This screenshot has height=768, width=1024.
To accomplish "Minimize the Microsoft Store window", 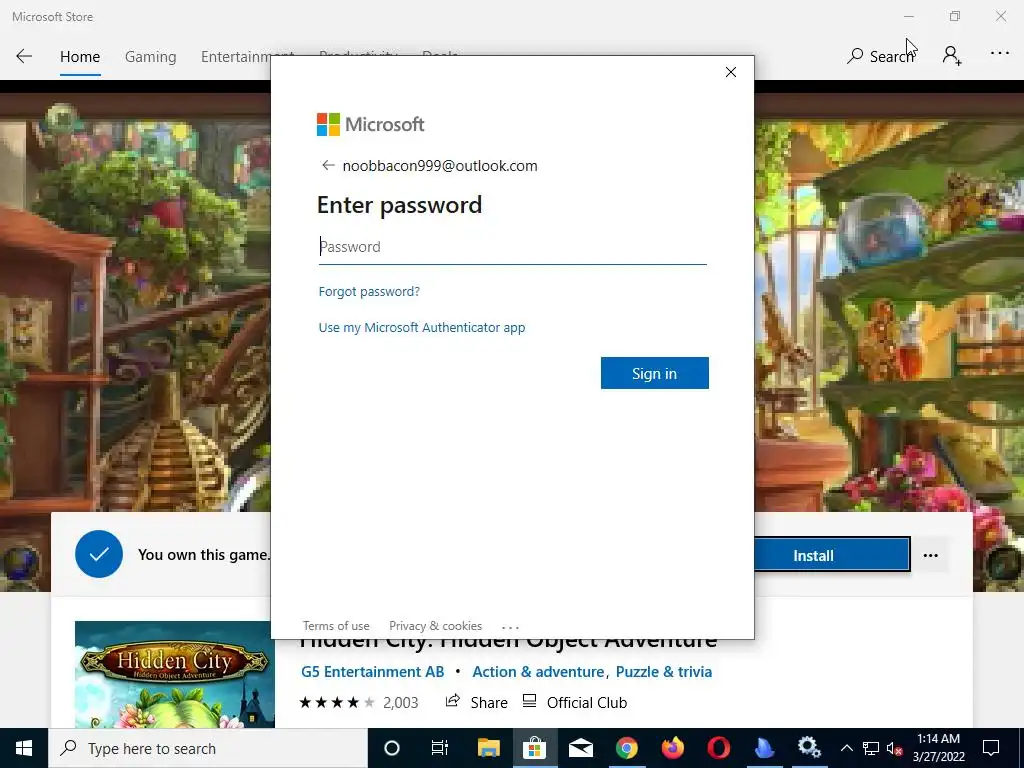I will [909, 16].
